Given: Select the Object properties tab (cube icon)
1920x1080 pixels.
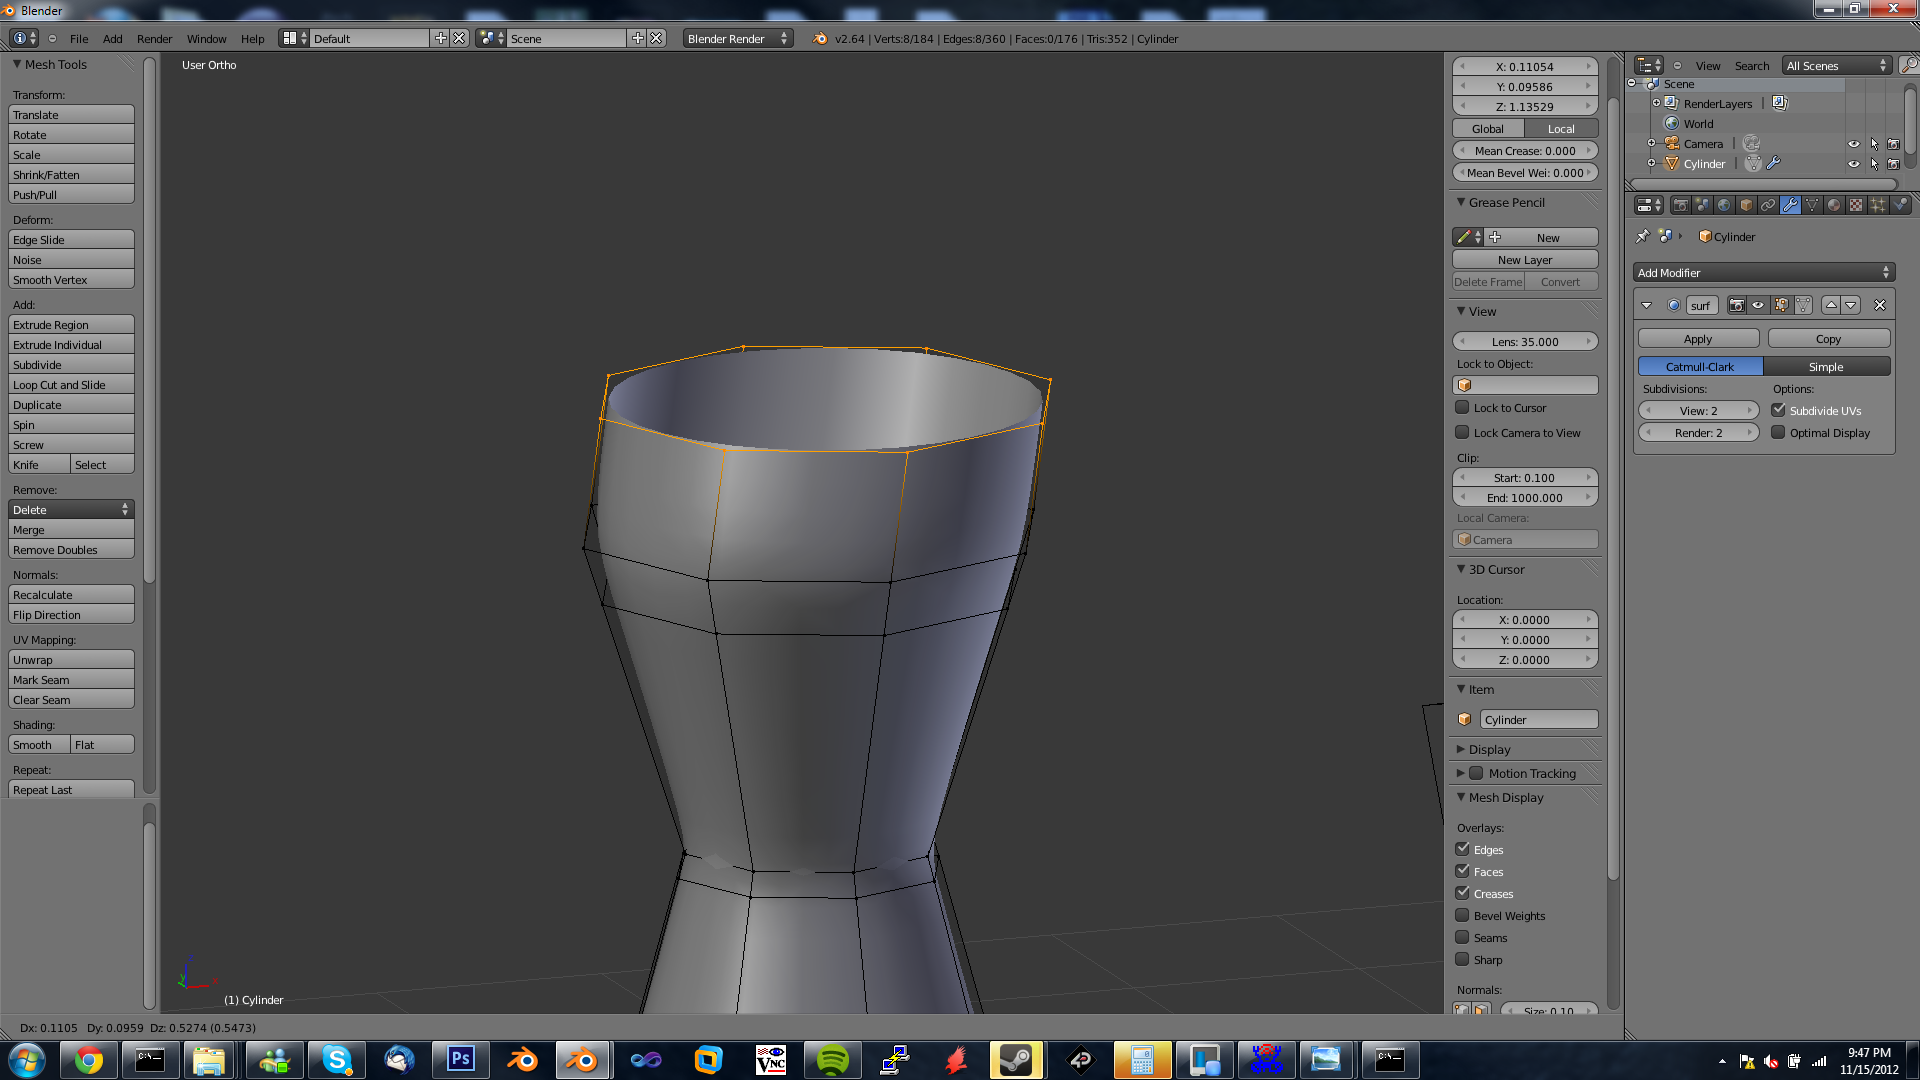Looking at the screenshot, I should pyautogui.click(x=1746, y=205).
